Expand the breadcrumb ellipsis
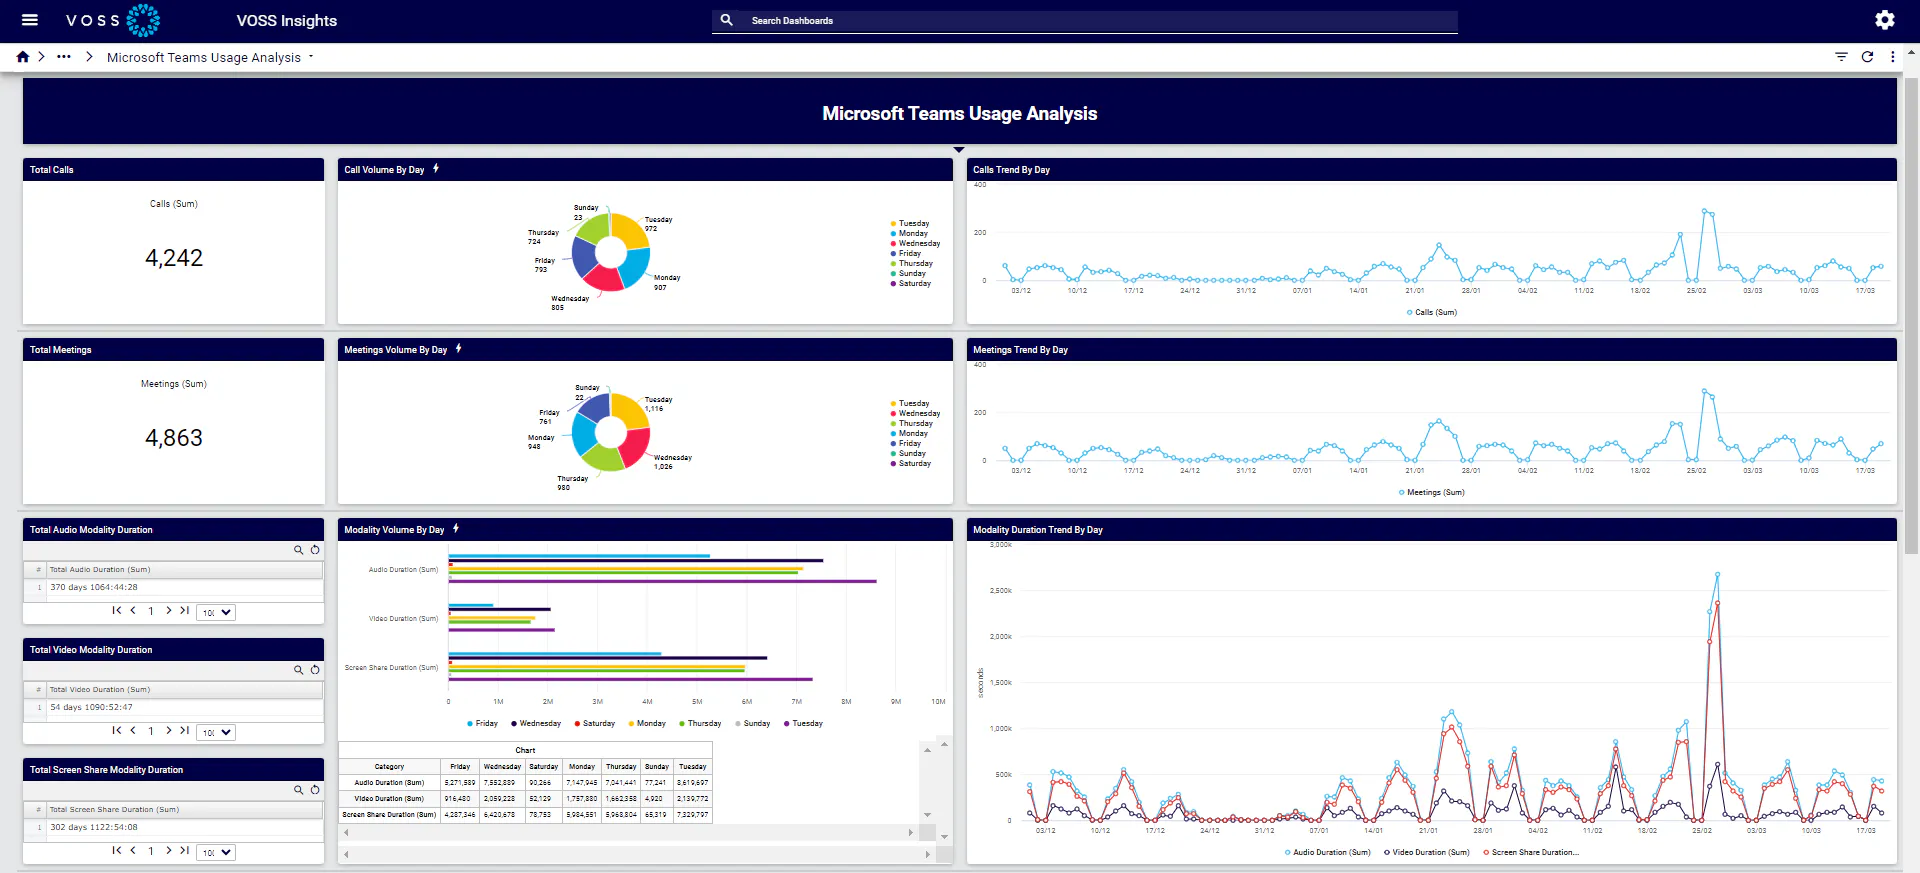 pyautogui.click(x=64, y=57)
